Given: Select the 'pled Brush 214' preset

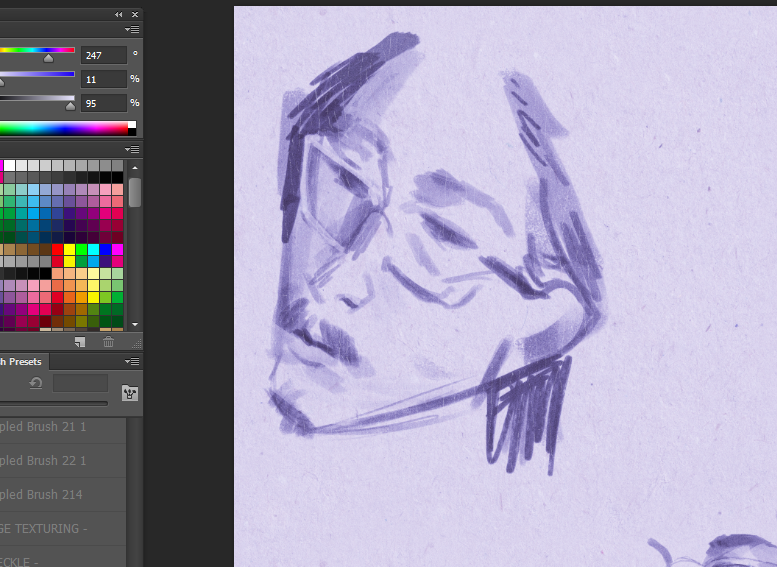Looking at the screenshot, I should coord(63,495).
